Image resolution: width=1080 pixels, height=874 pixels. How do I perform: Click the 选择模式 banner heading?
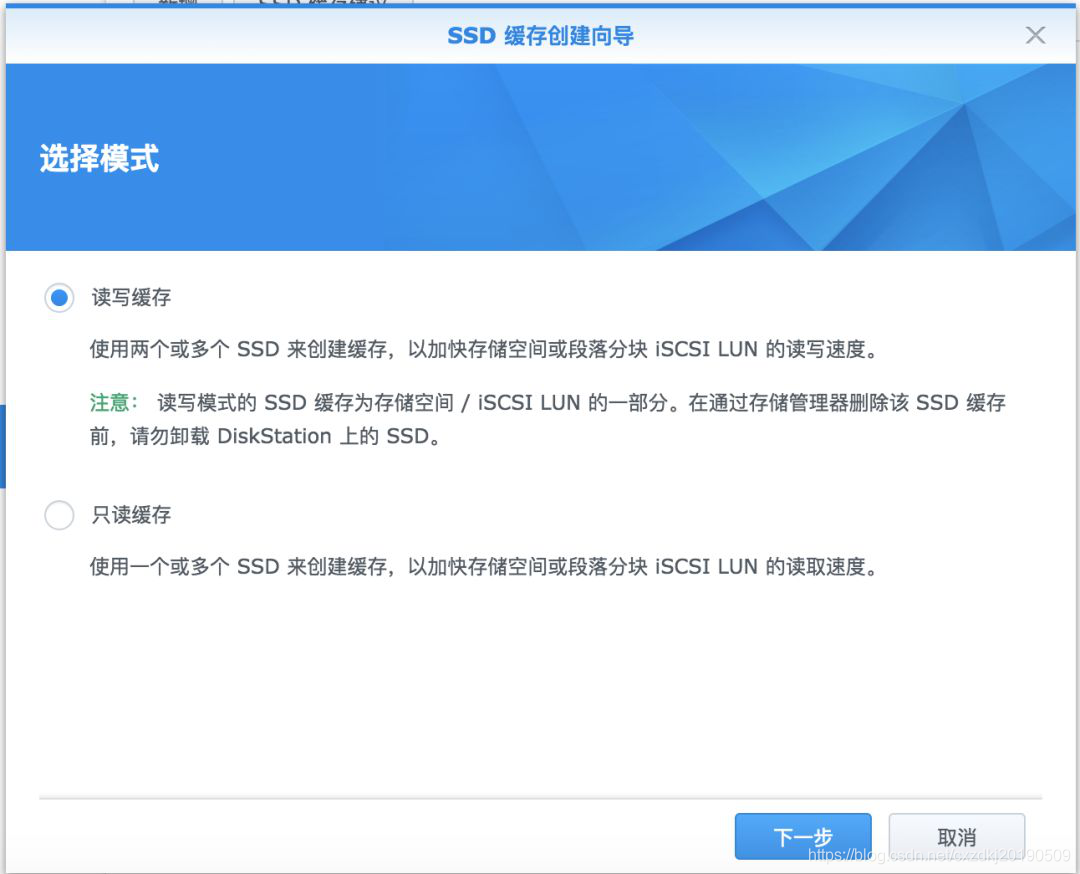(x=98, y=158)
